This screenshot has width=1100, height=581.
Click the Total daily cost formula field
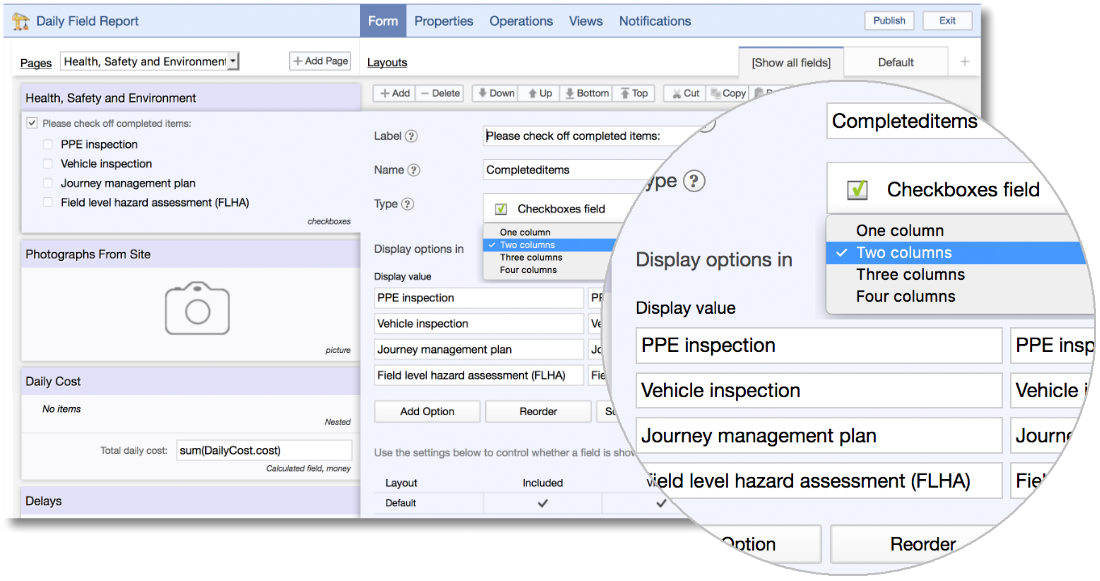[264, 450]
